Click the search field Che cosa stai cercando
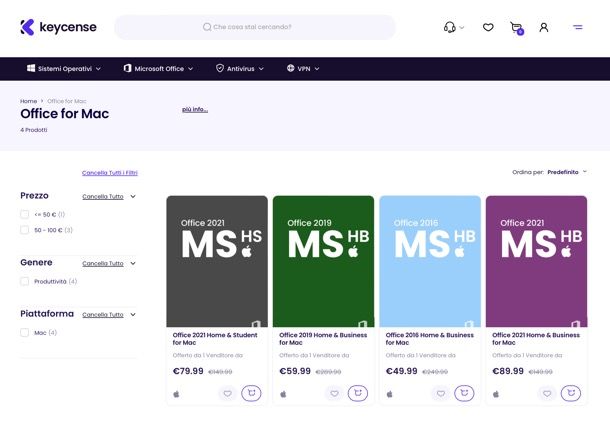 (255, 27)
